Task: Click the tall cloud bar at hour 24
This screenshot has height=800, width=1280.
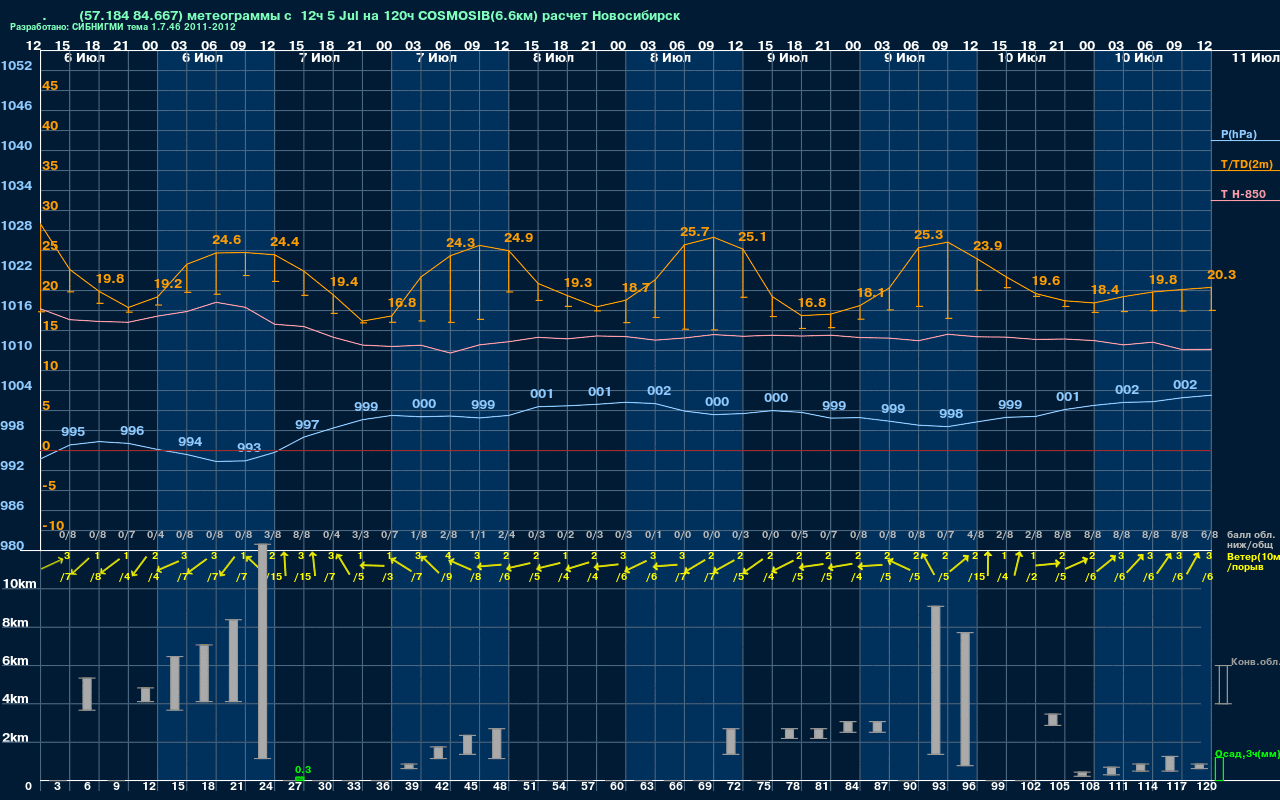Action: click(263, 651)
